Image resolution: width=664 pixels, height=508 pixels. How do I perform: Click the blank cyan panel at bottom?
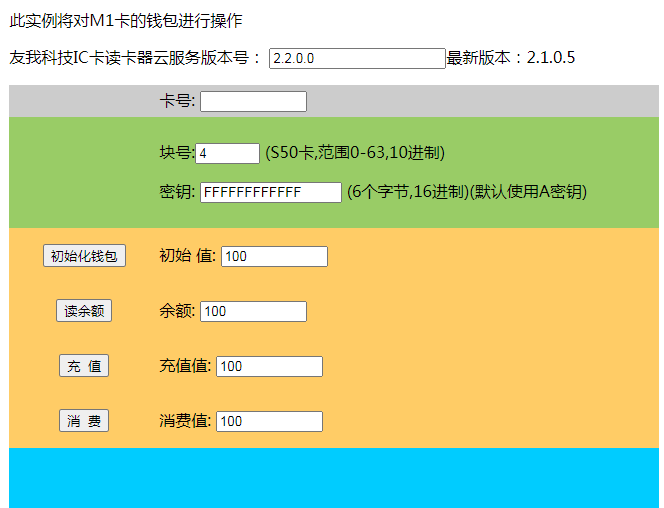click(333, 477)
